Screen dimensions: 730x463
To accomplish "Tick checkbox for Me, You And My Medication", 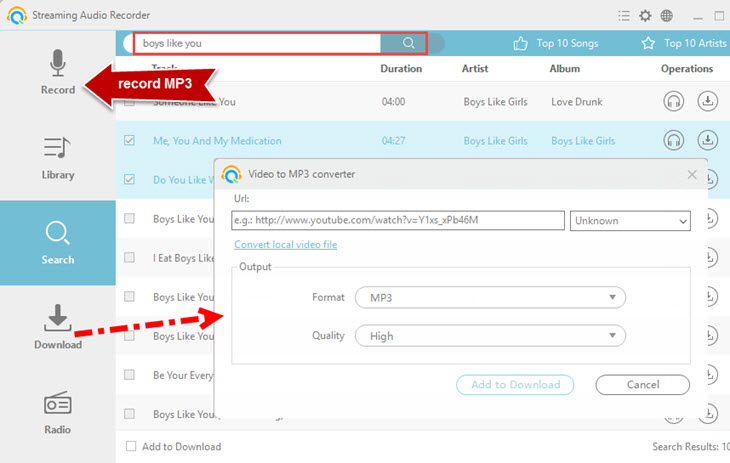I will (x=129, y=140).
